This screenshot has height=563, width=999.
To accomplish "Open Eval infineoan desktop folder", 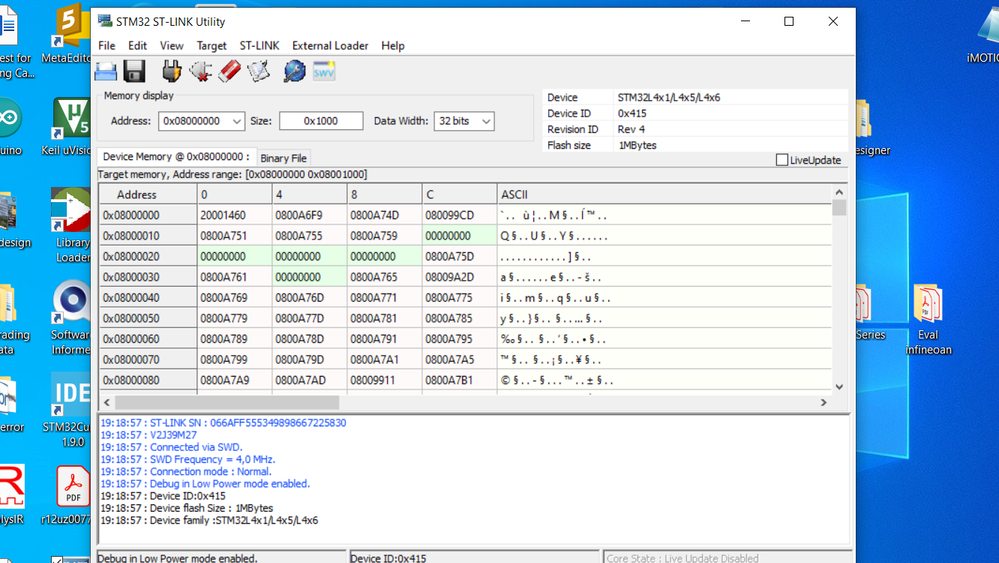I will click(928, 320).
